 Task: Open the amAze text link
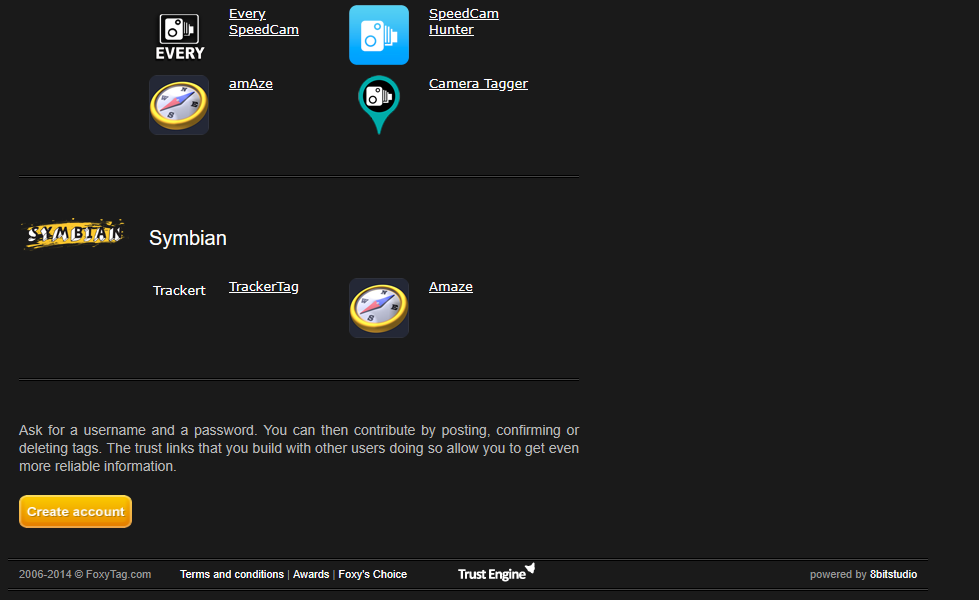250,84
